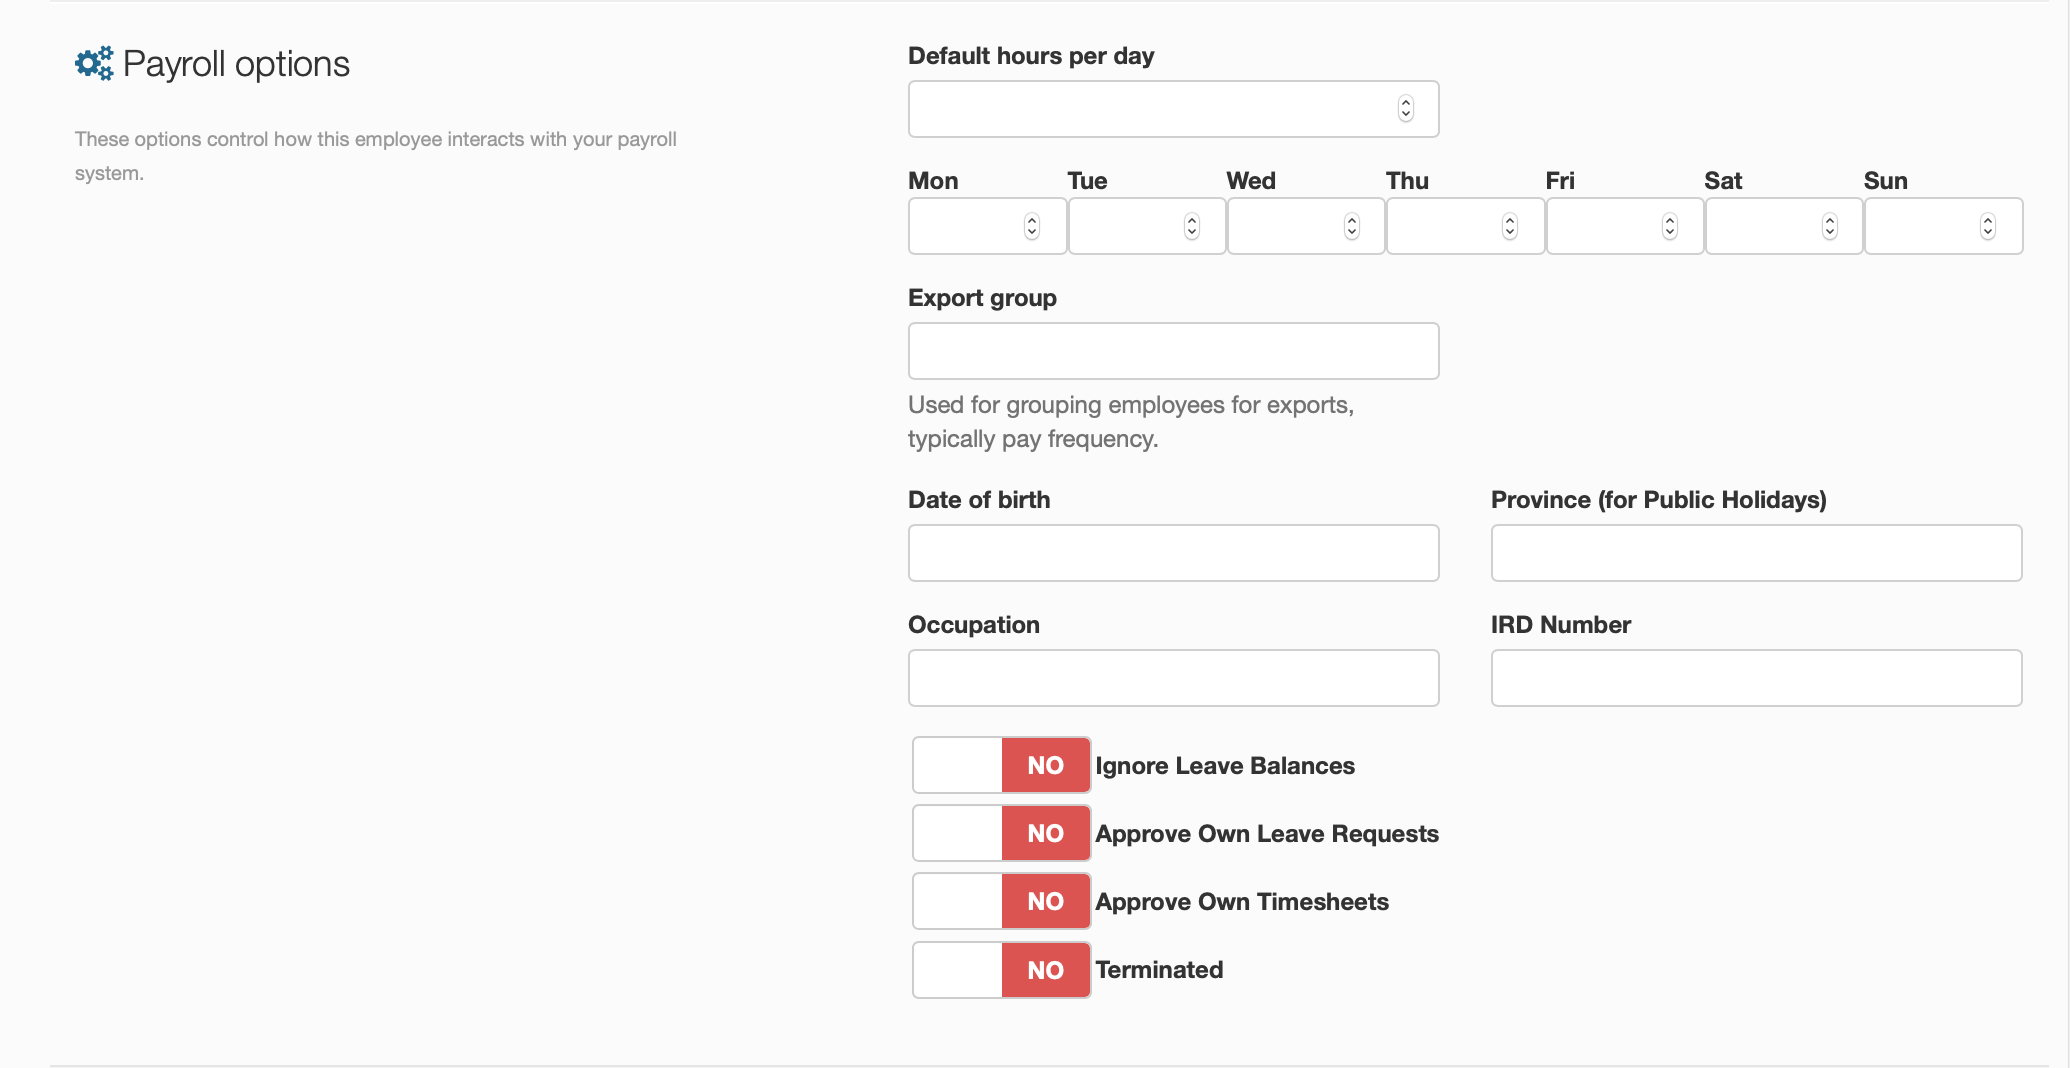Click the Export group input field
This screenshot has width=2070, height=1068.
click(x=1173, y=351)
